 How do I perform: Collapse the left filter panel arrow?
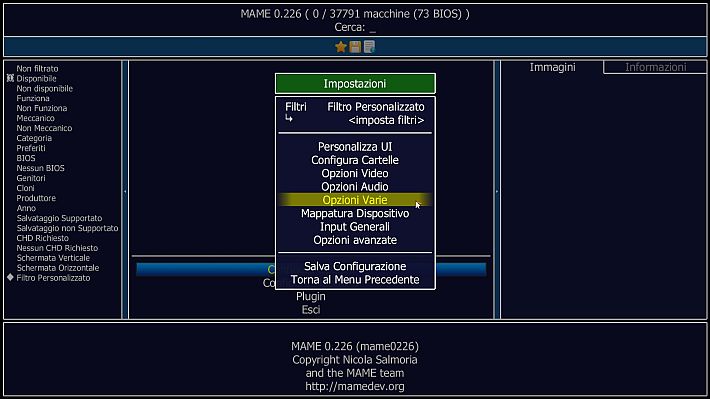[x=125, y=191]
